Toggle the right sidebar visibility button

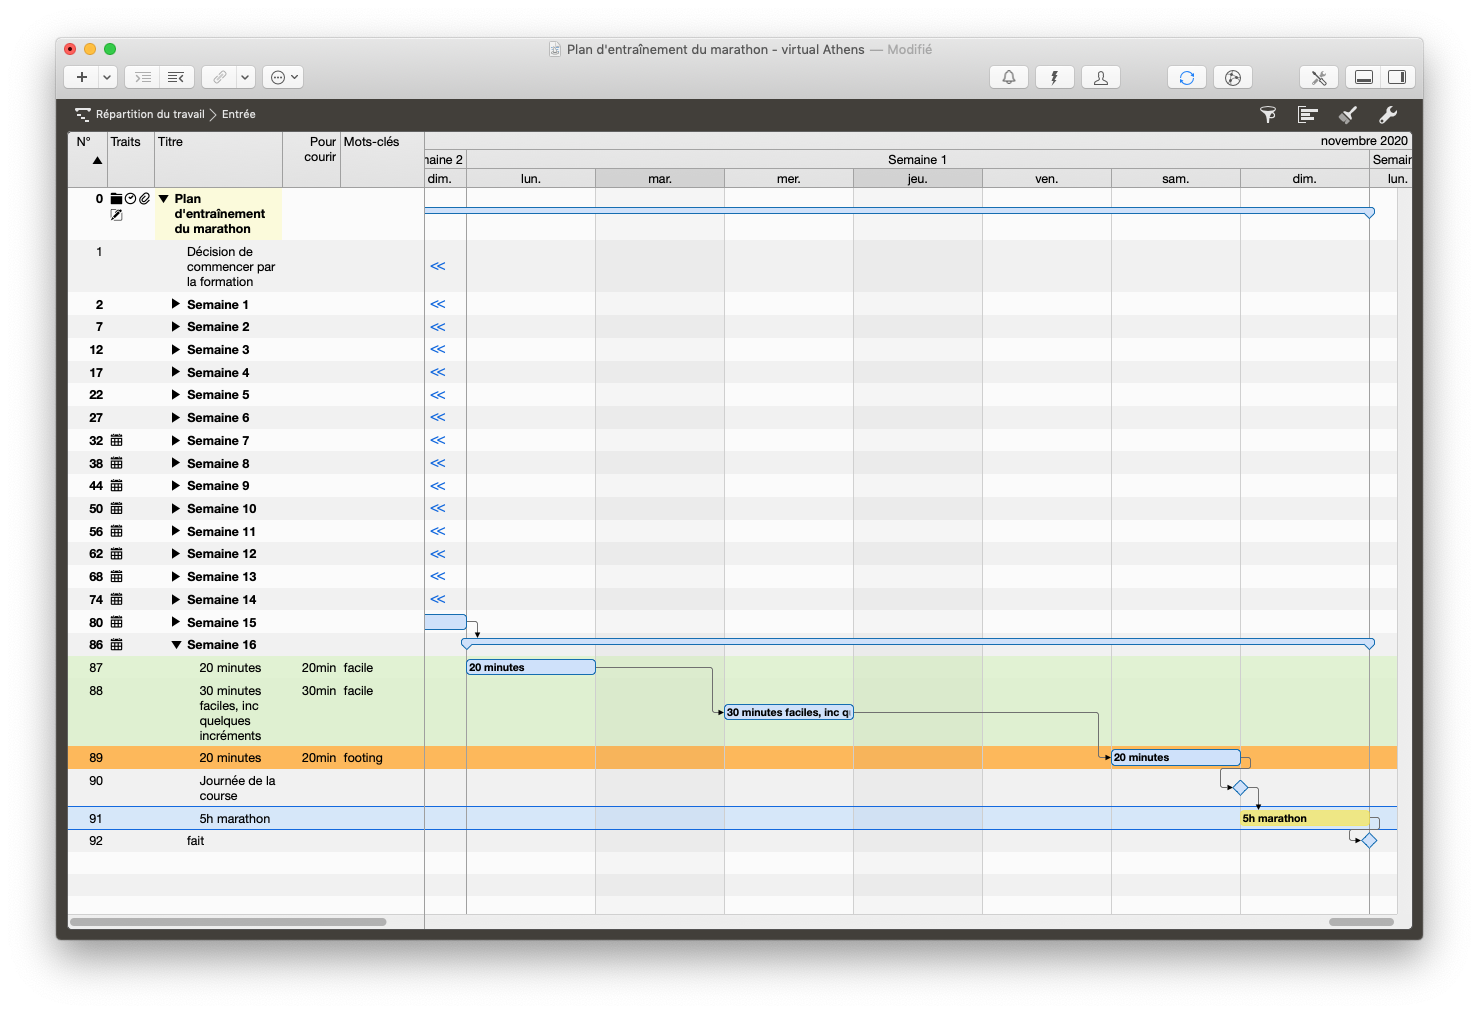click(x=1397, y=77)
